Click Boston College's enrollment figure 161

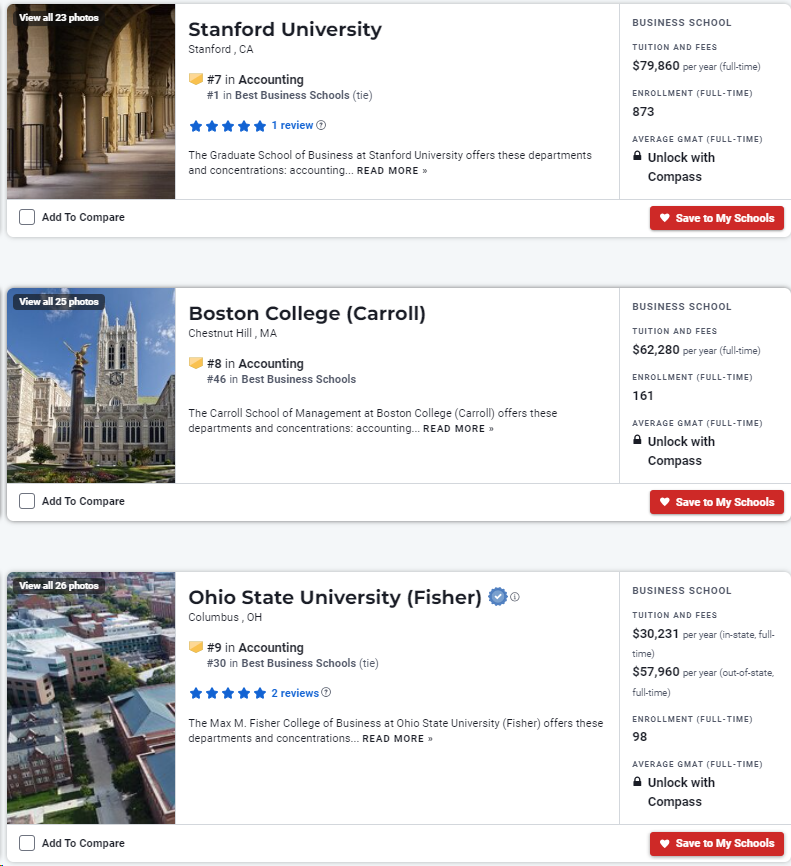[642, 395]
